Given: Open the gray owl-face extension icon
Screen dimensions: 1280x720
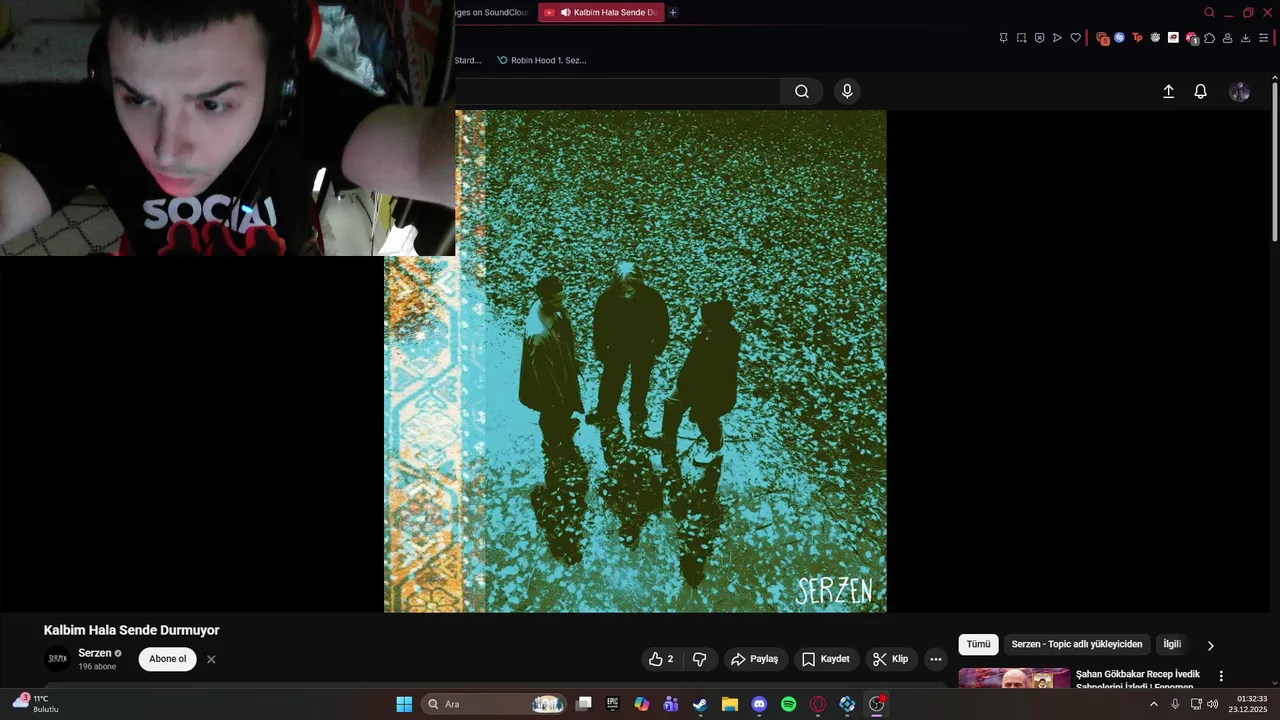Looking at the screenshot, I should [1155, 38].
